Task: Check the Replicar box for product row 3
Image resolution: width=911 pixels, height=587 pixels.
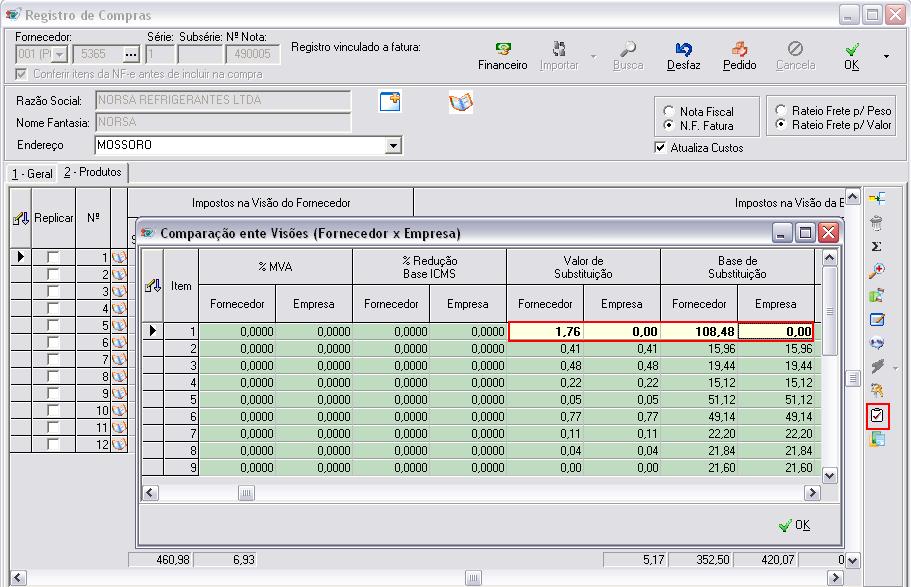Action: click(x=53, y=291)
